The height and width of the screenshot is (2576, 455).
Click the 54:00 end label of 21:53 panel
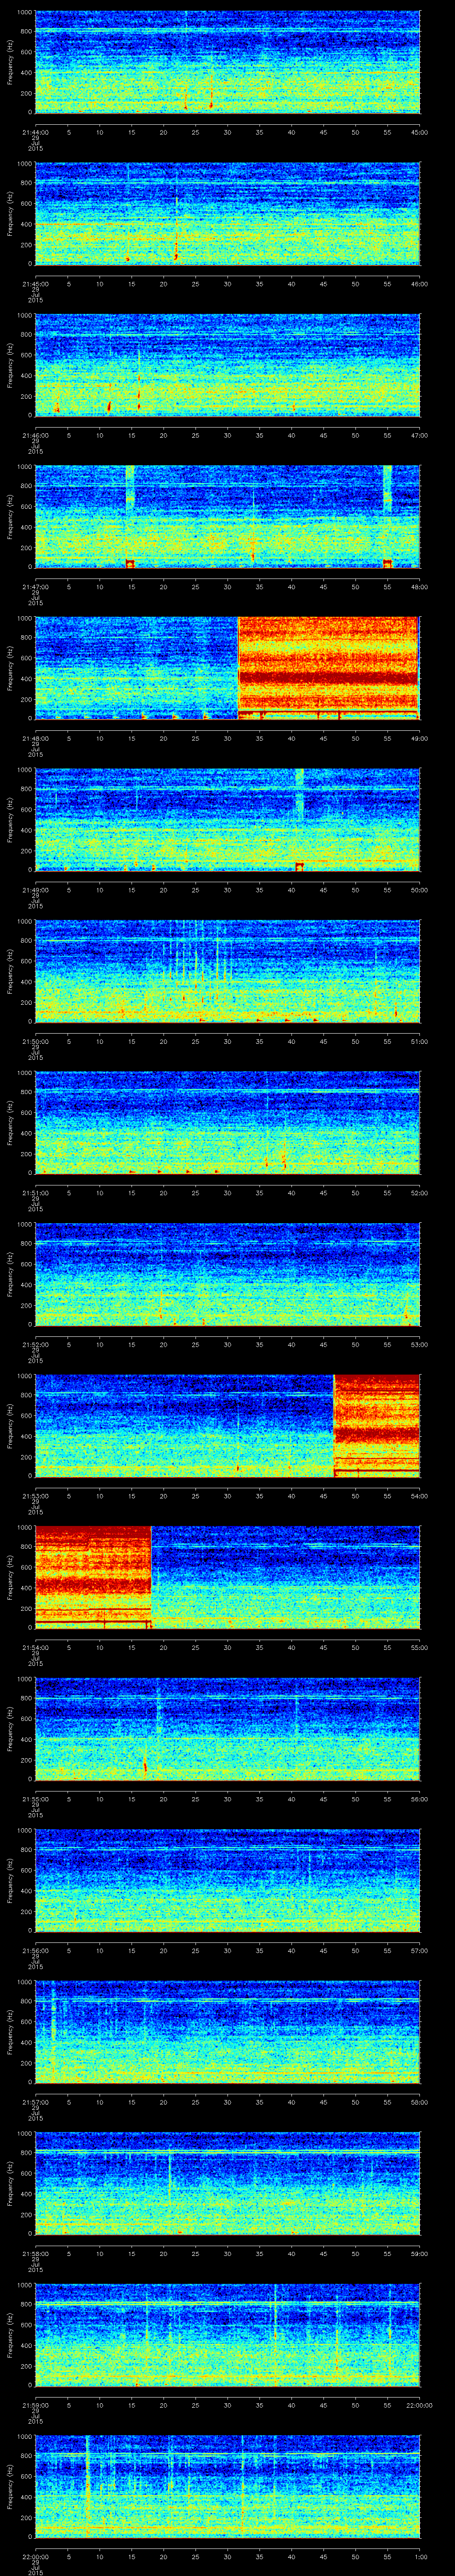[419, 1496]
